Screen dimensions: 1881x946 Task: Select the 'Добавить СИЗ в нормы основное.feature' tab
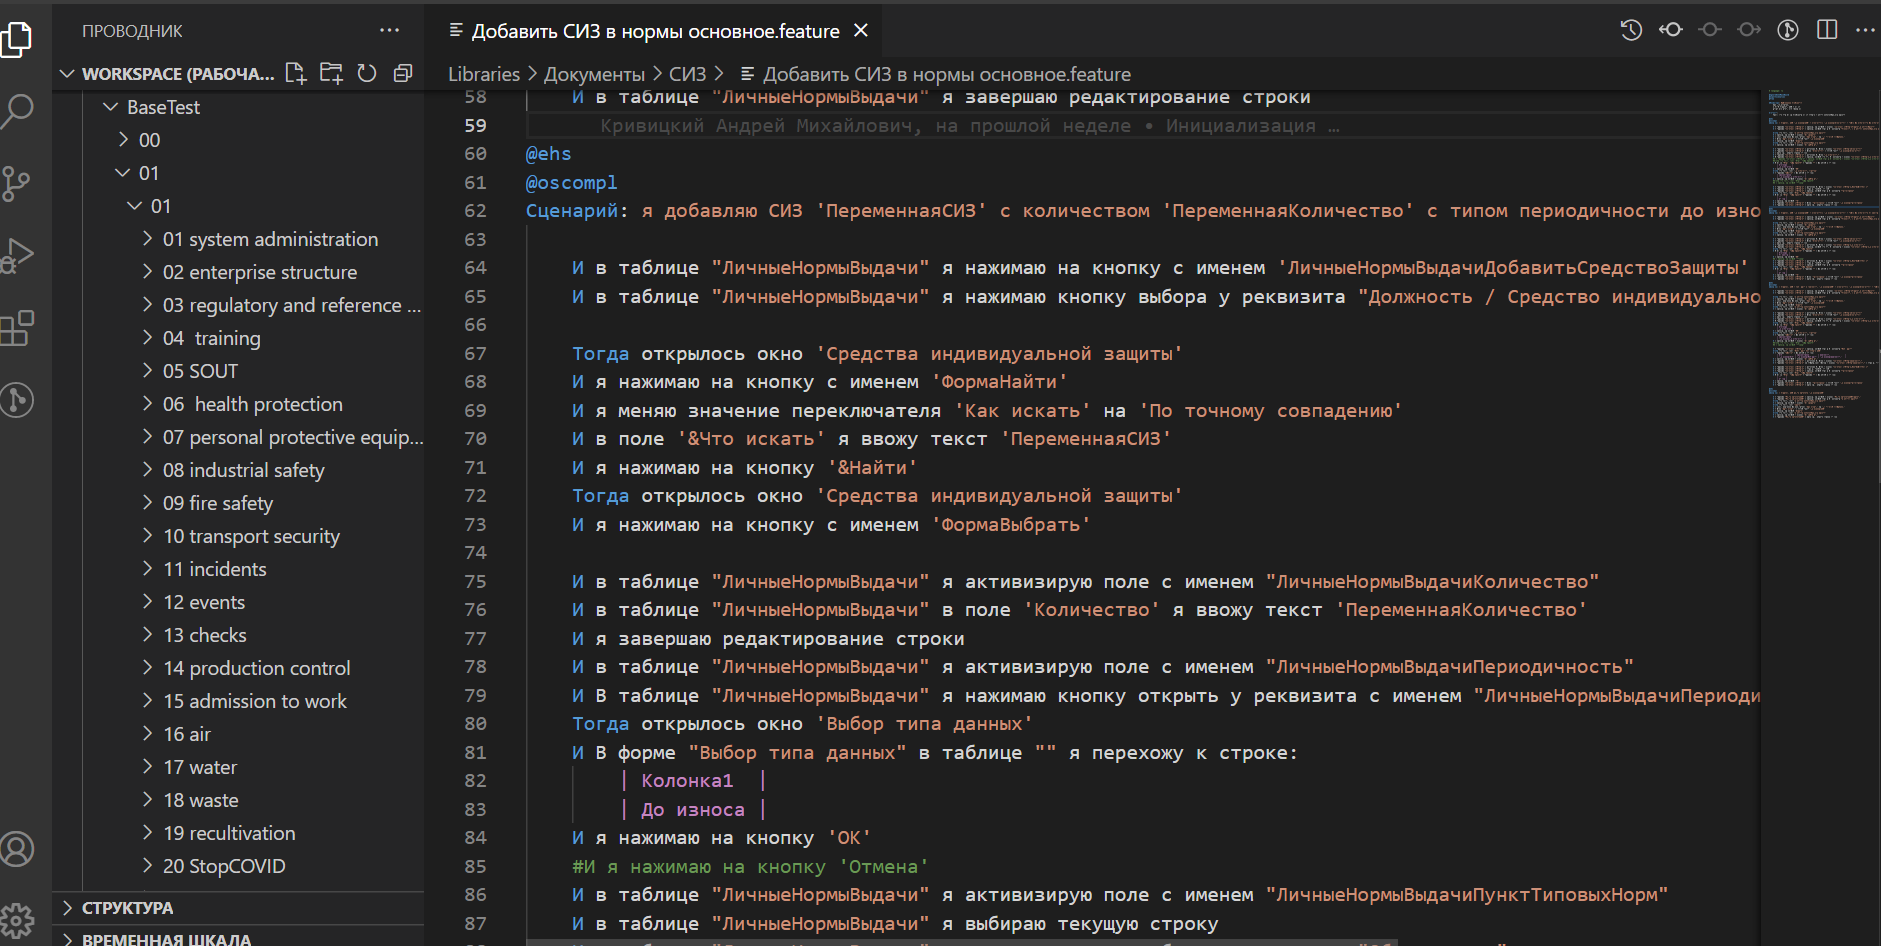click(x=655, y=31)
